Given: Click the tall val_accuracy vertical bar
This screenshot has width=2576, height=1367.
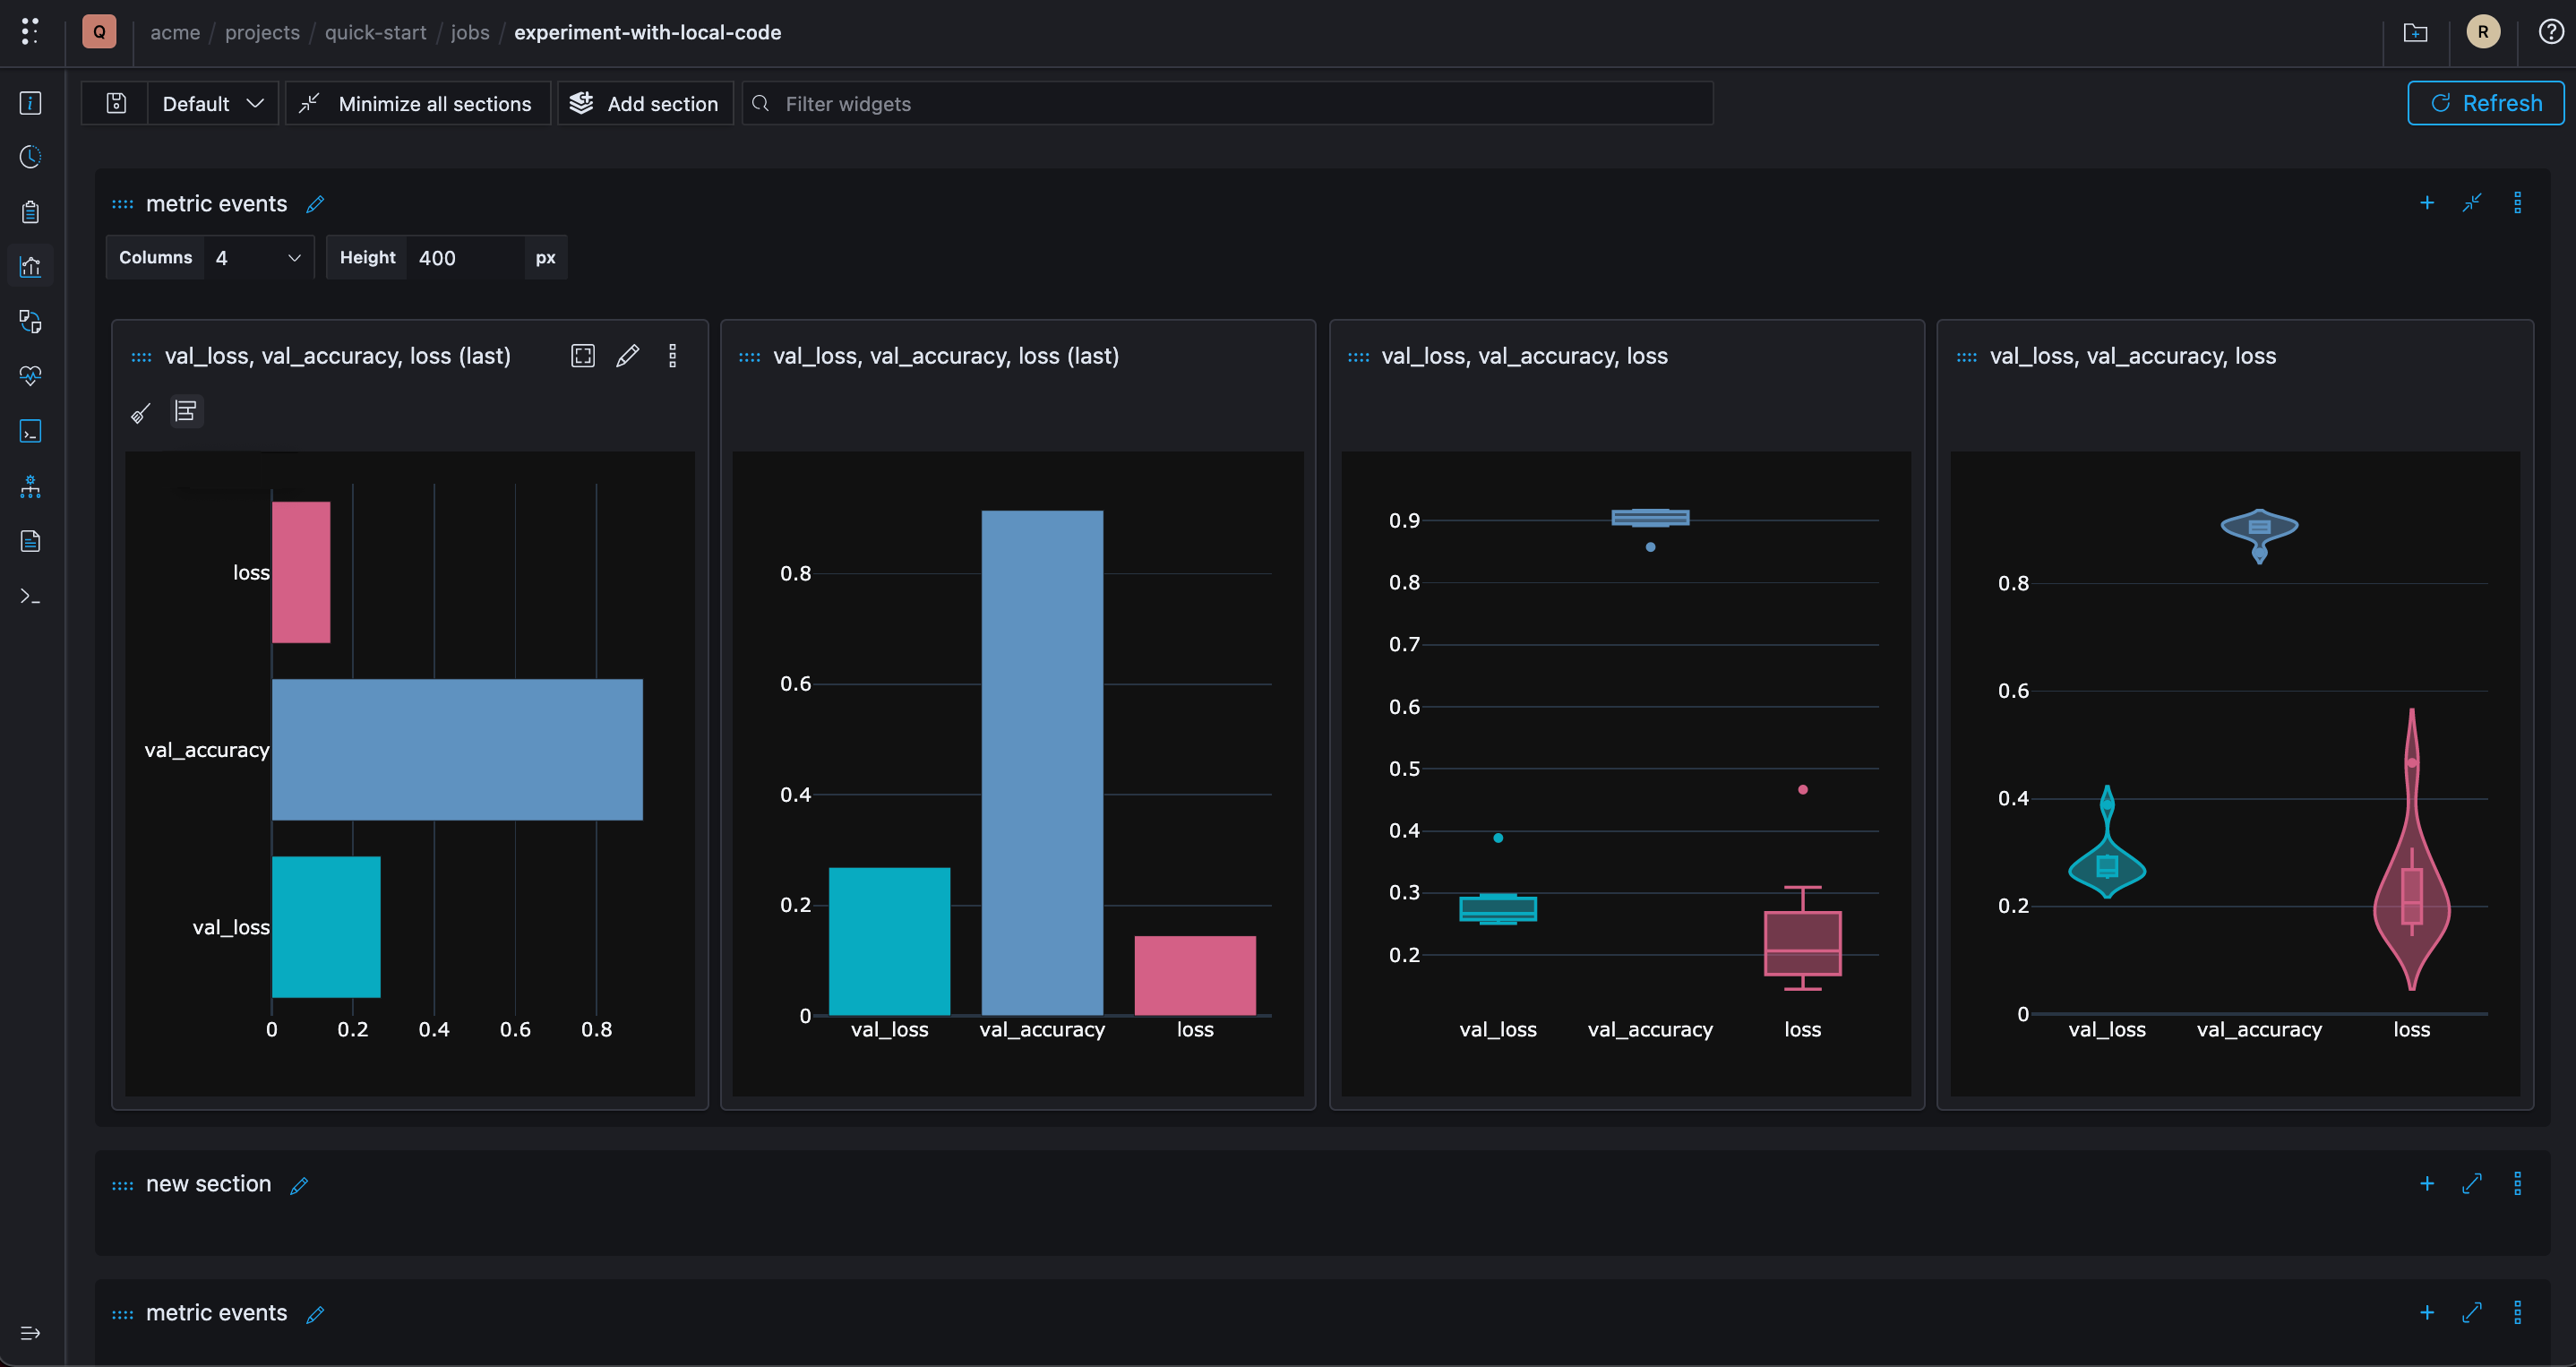Looking at the screenshot, I should pyautogui.click(x=1042, y=763).
